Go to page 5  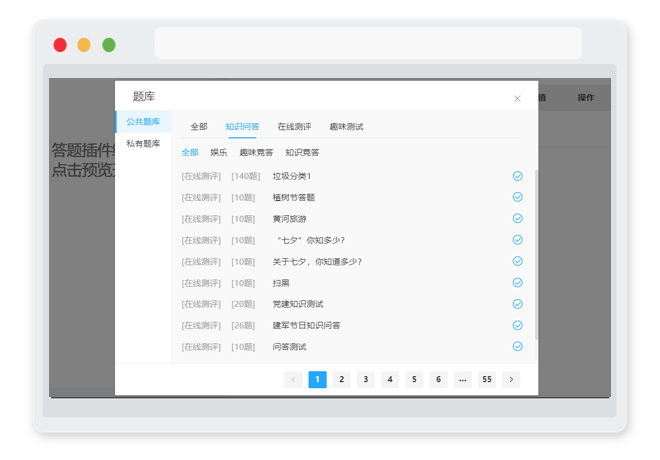[414, 379]
